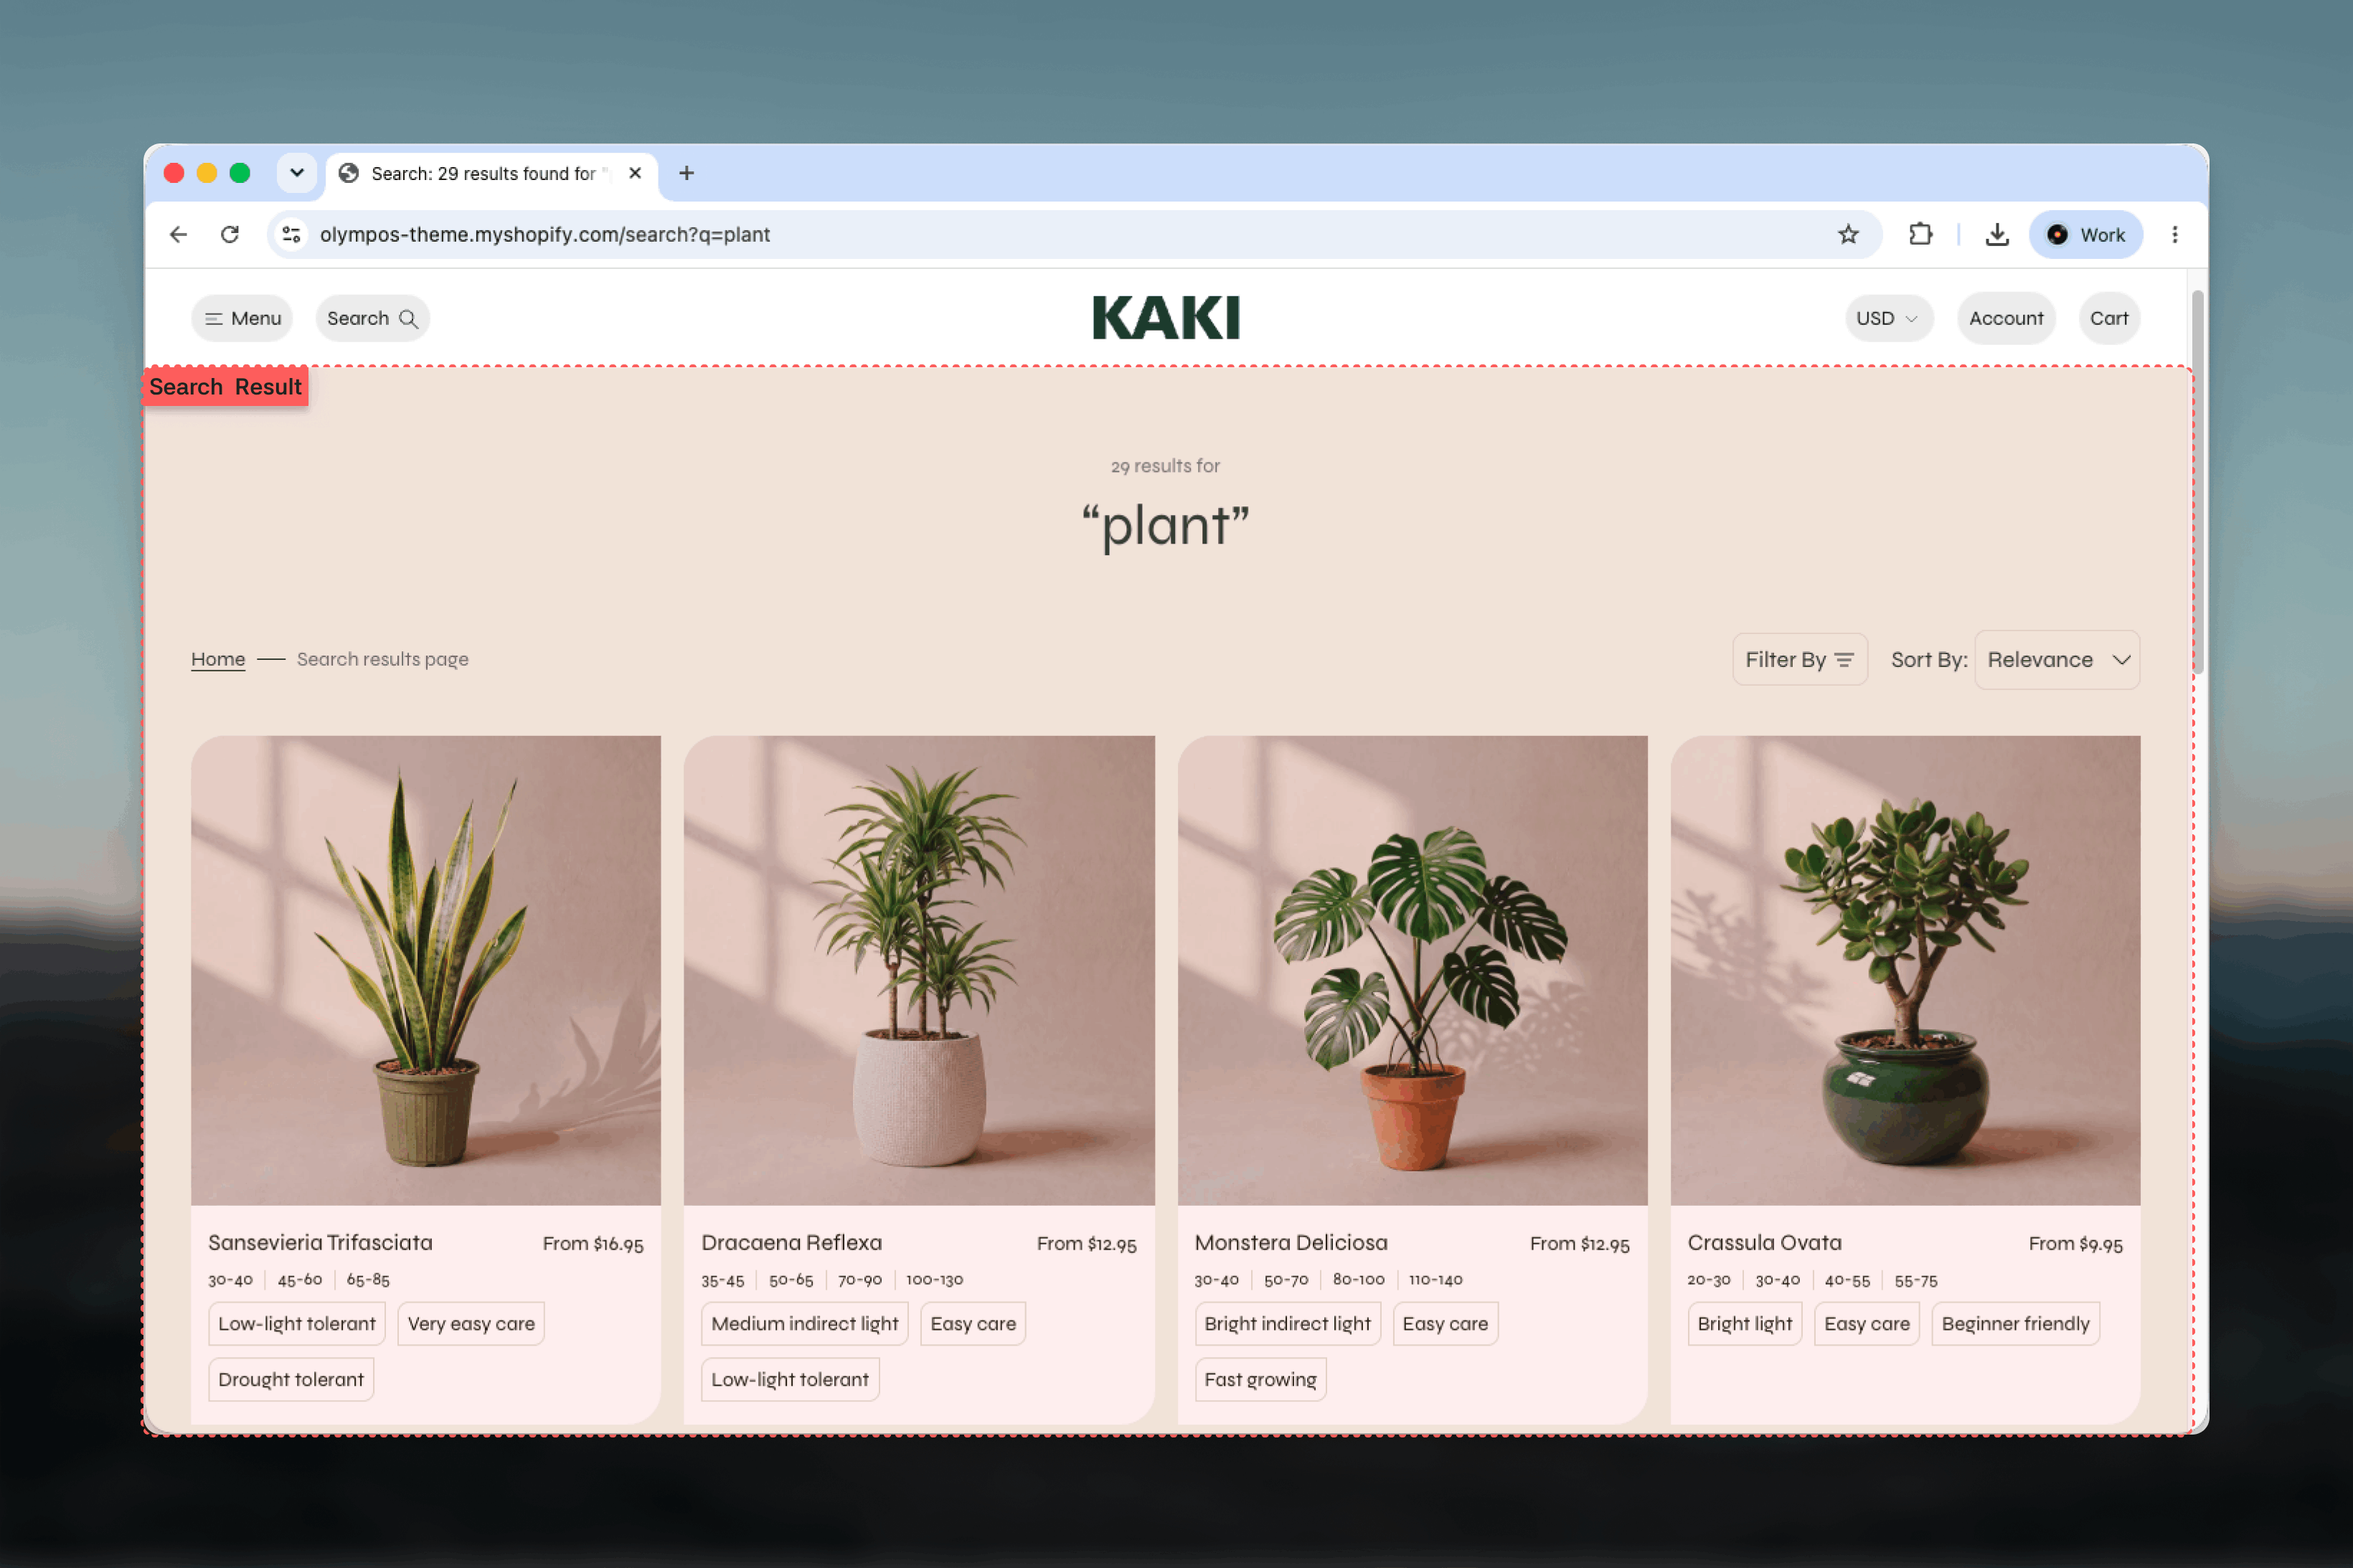Image resolution: width=2353 pixels, height=1568 pixels.
Task: Select the Beginner friendly tag
Action: 2015,1323
